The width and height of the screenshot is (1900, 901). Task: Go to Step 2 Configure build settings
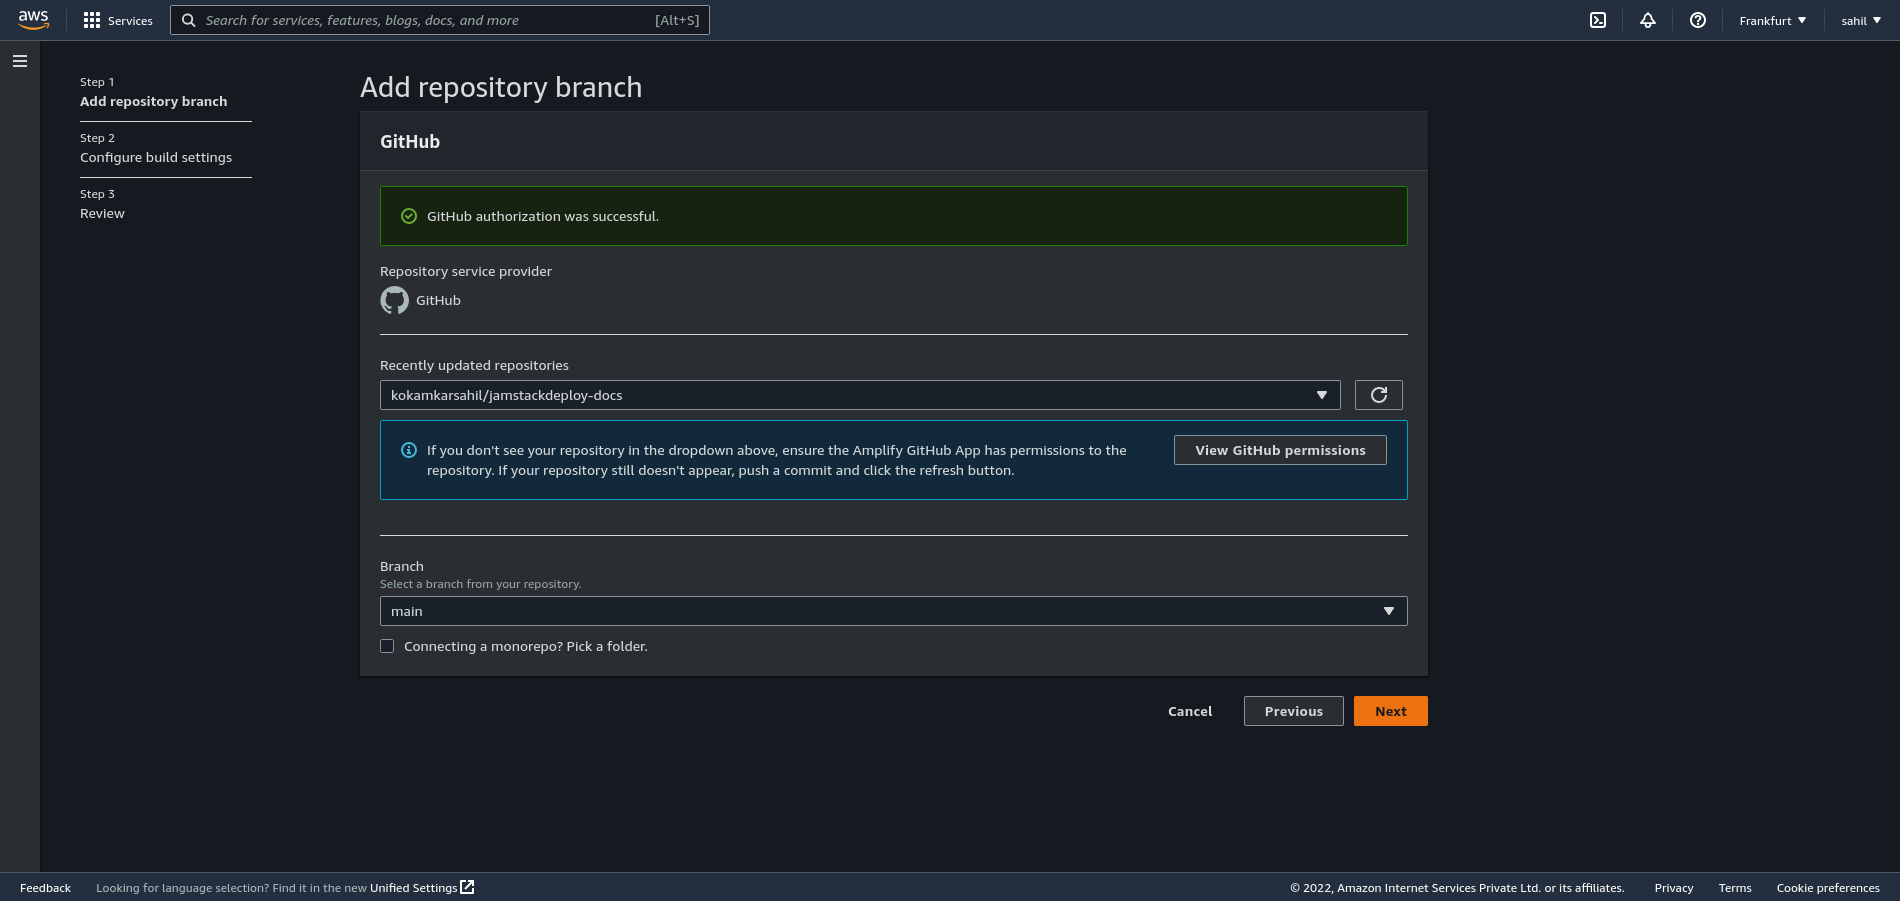tap(156, 157)
